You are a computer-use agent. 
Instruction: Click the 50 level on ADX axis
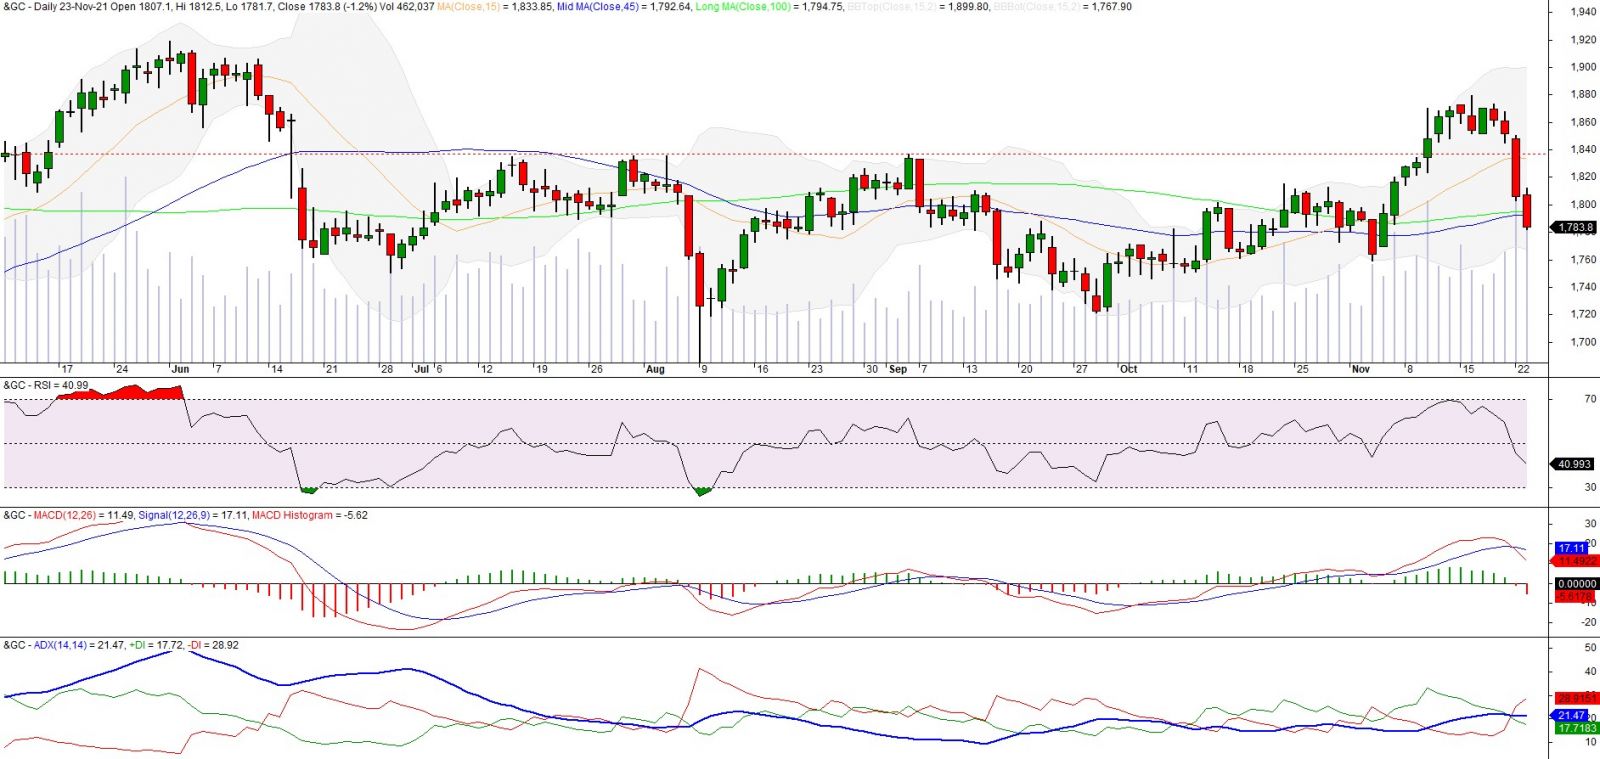tap(1590, 648)
